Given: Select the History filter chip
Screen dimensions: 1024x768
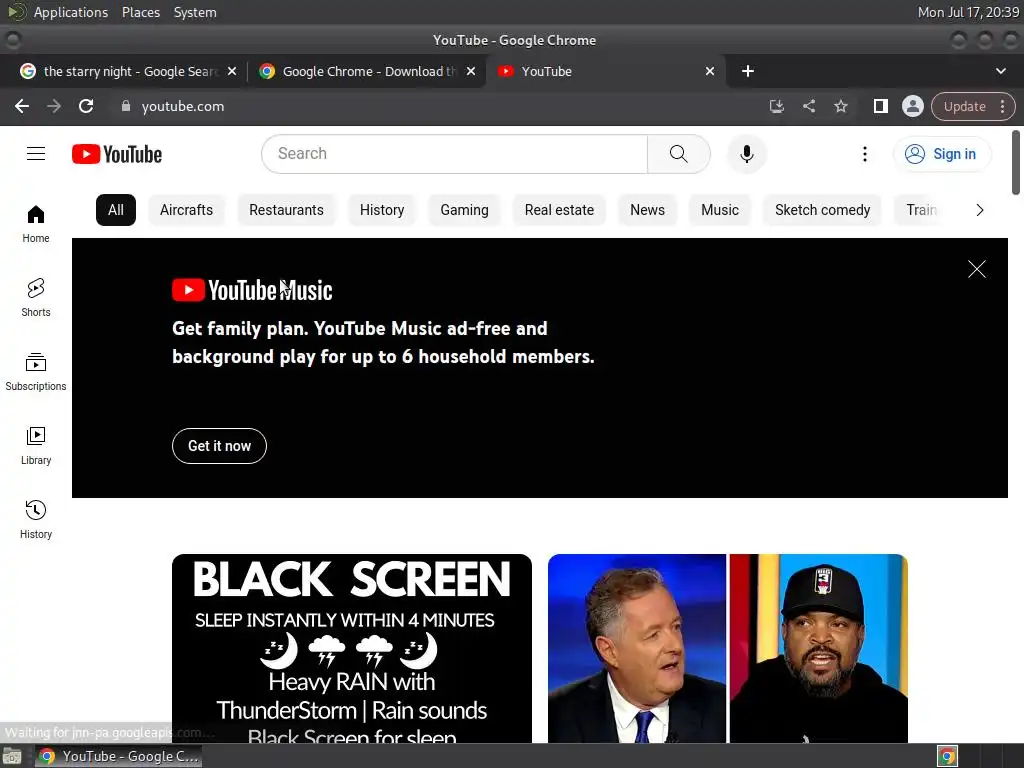Looking at the screenshot, I should [382, 210].
